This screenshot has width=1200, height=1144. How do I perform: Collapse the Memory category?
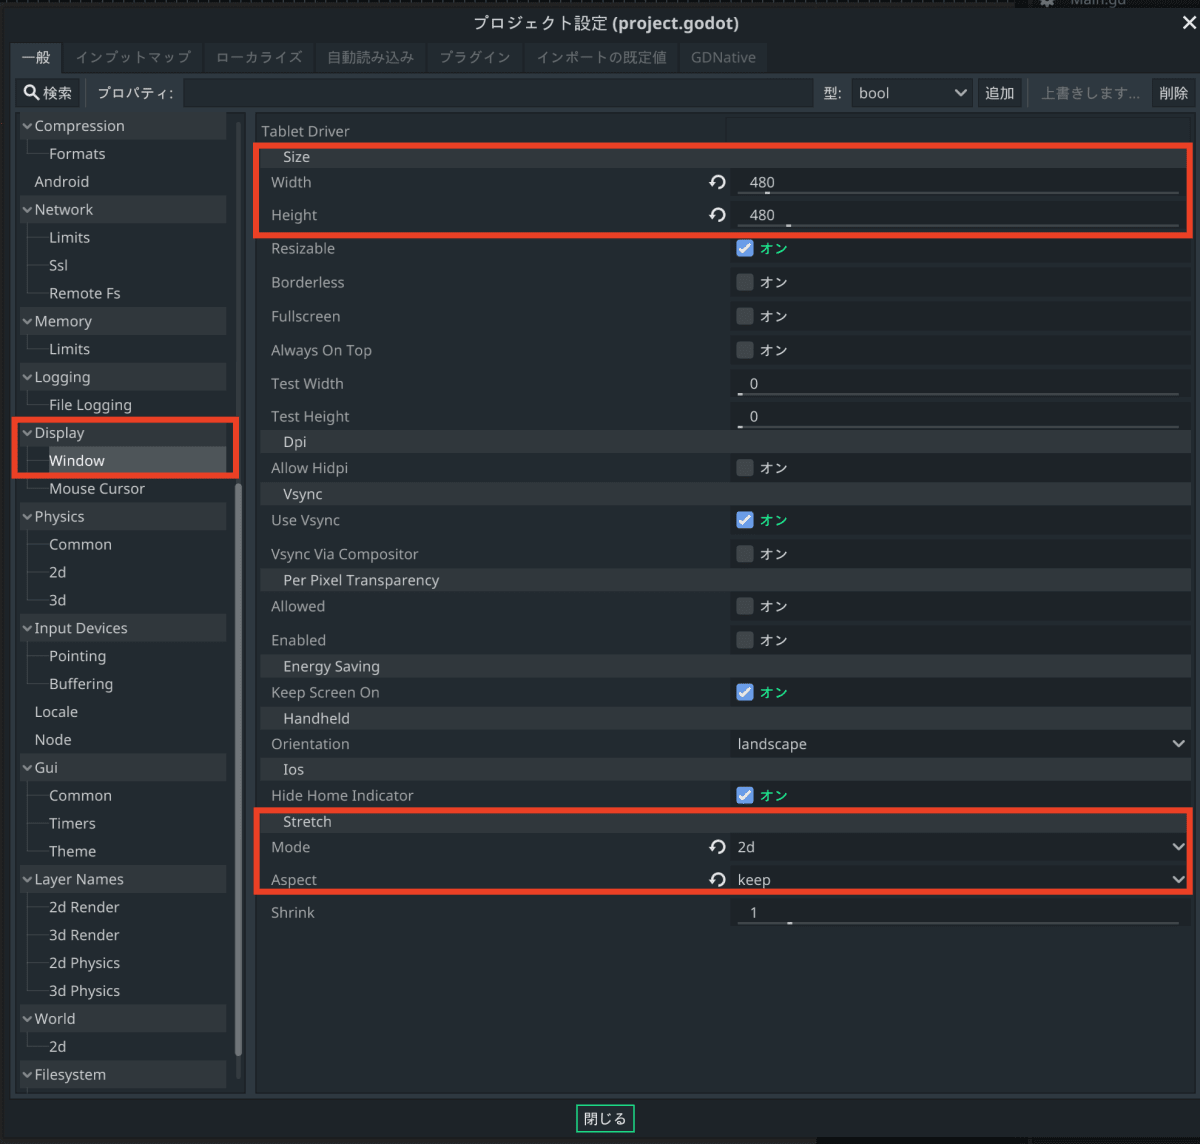click(x=27, y=322)
